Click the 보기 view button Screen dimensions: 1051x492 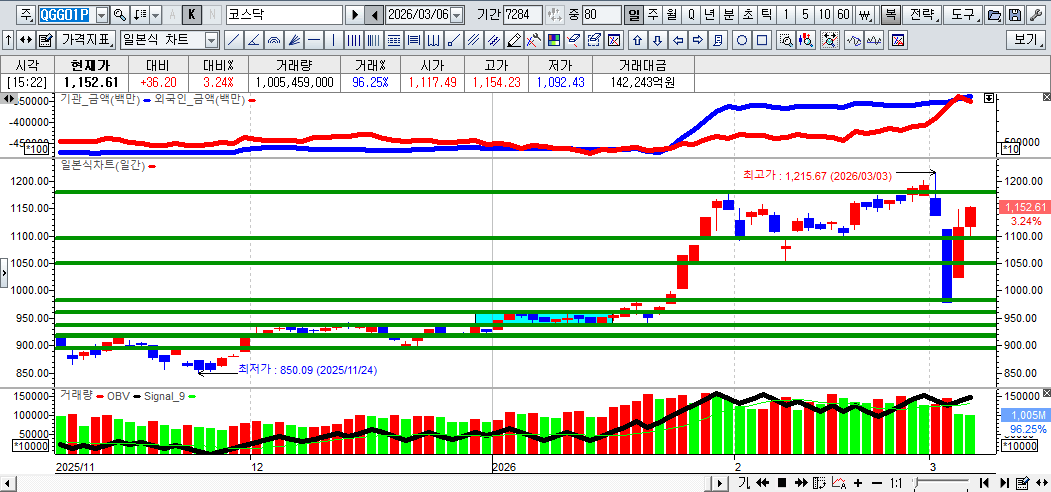[1025, 40]
